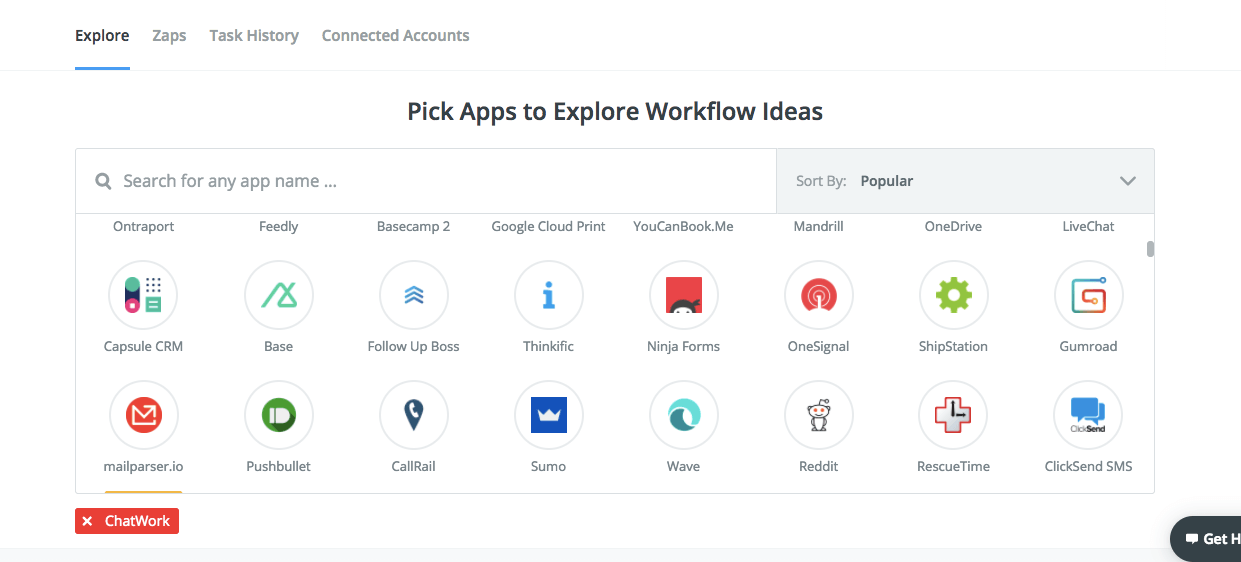Click the app list scrollbar thumb
This screenshot has height=562, width=1241.
(x=1150, y=249)
